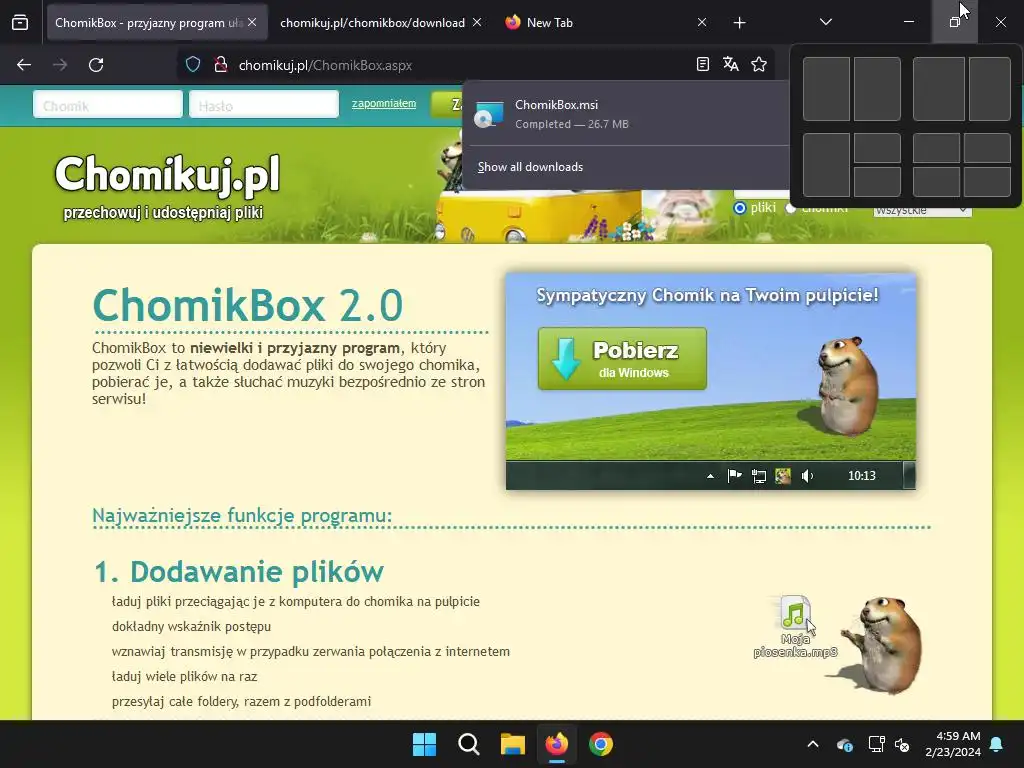1024x768 pixels.
Task: Focus the Chomik username field
Action: click(108, 104)
